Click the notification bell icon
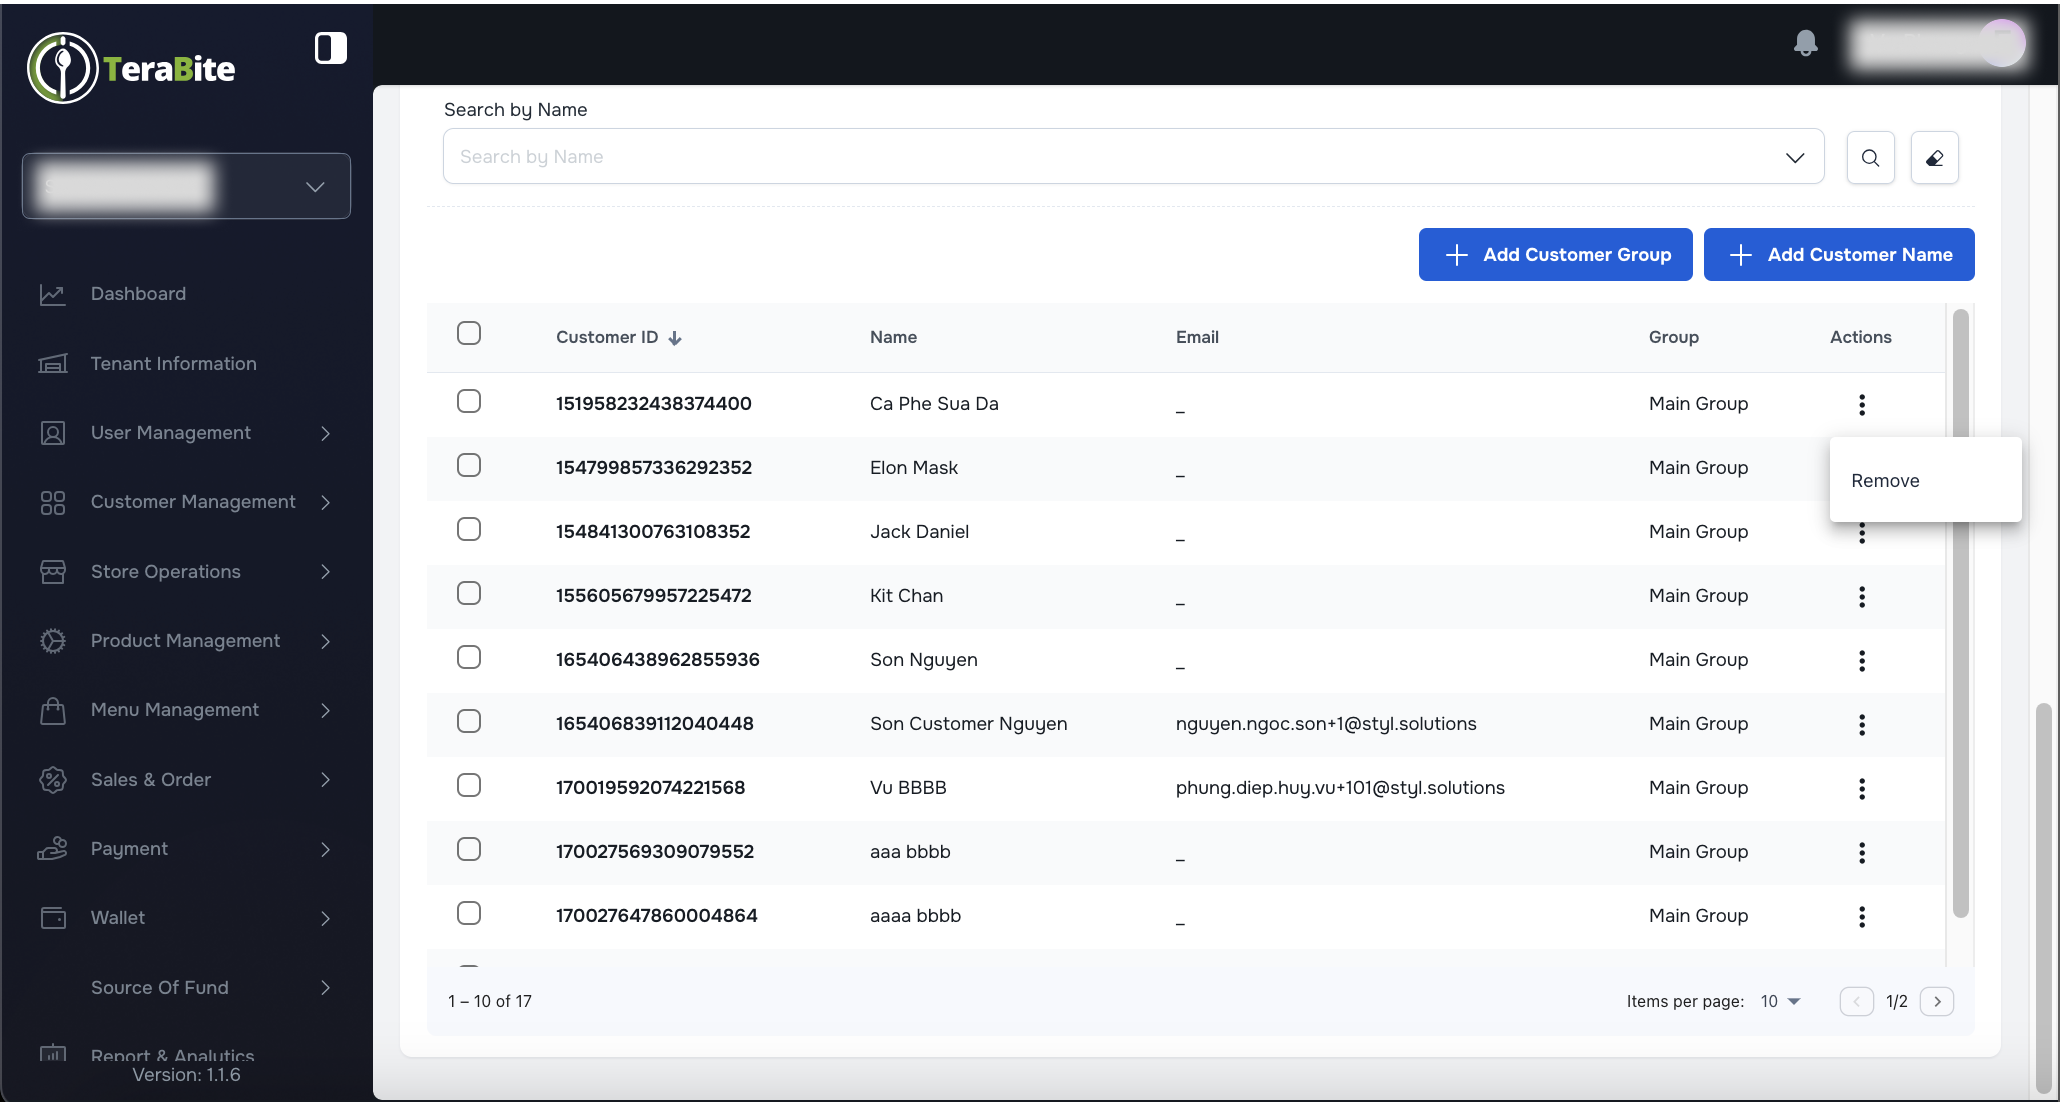Viewport: 2060px width, 1102px height. pyautogui.click(x=1806, y=43)
